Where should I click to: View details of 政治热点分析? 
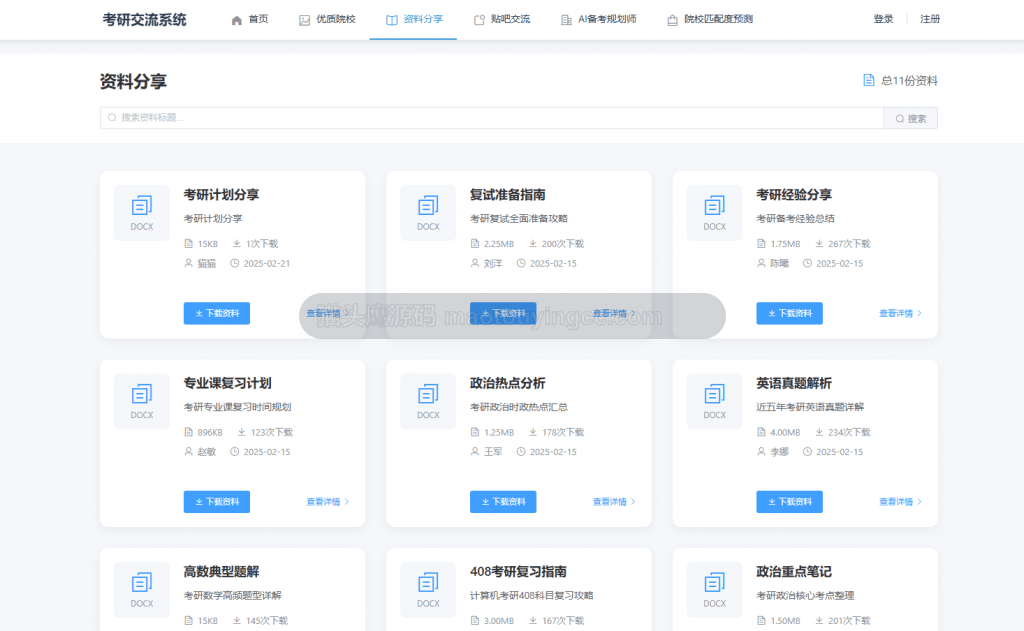[614, 502]
